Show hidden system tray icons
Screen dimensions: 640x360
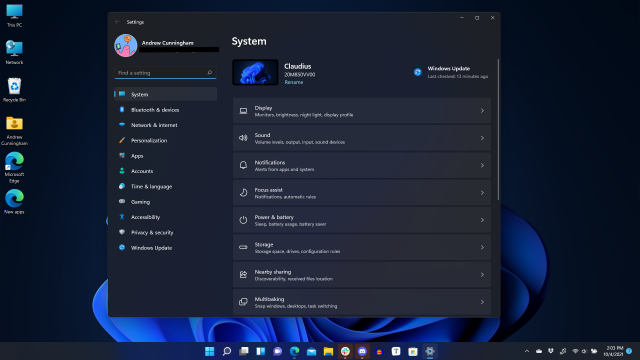point(527,351)
